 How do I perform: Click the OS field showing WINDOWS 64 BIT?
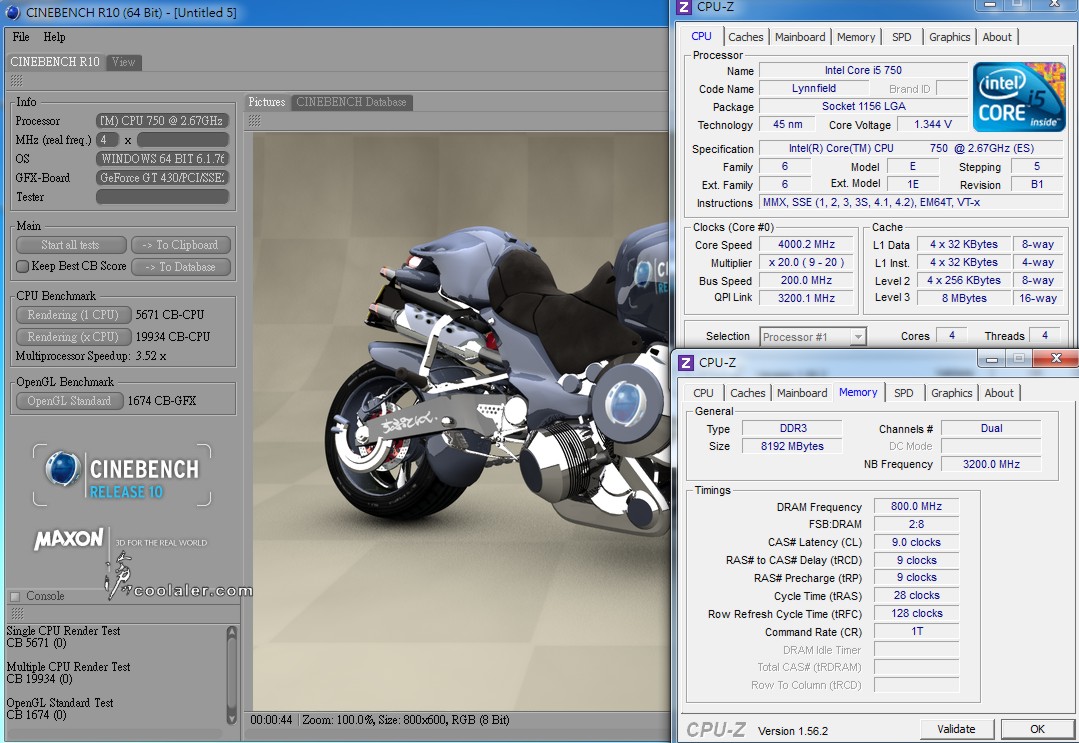(162, 159)
